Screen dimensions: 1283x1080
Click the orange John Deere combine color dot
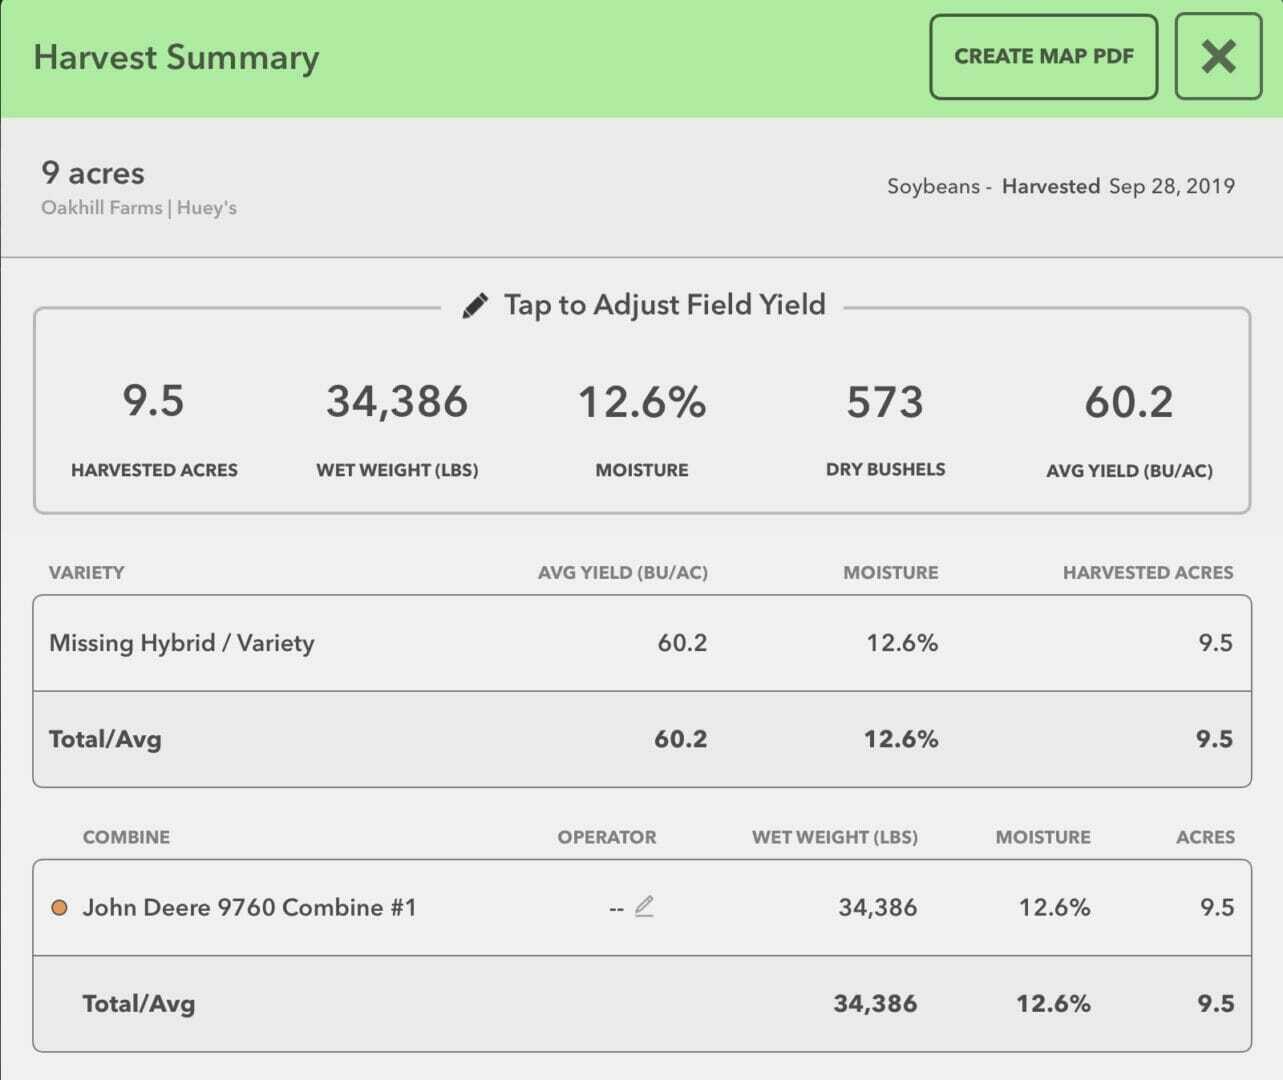59,908
